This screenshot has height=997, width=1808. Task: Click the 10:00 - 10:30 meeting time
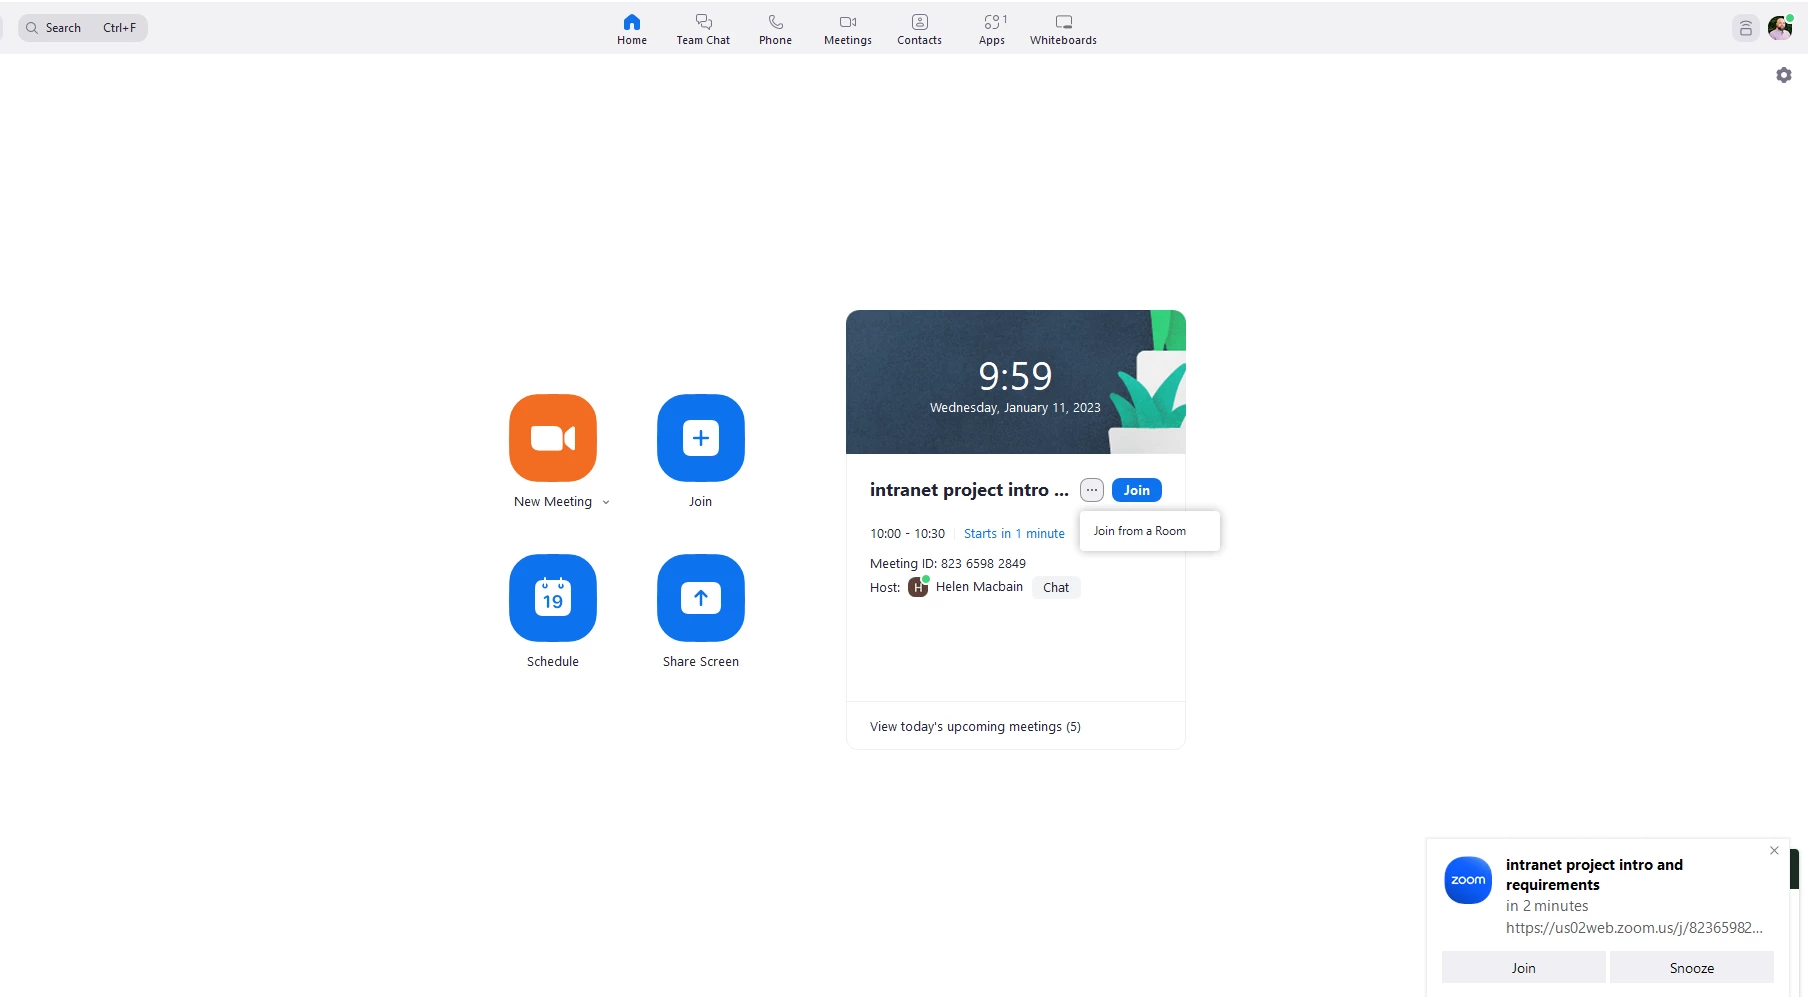(907, 534)
